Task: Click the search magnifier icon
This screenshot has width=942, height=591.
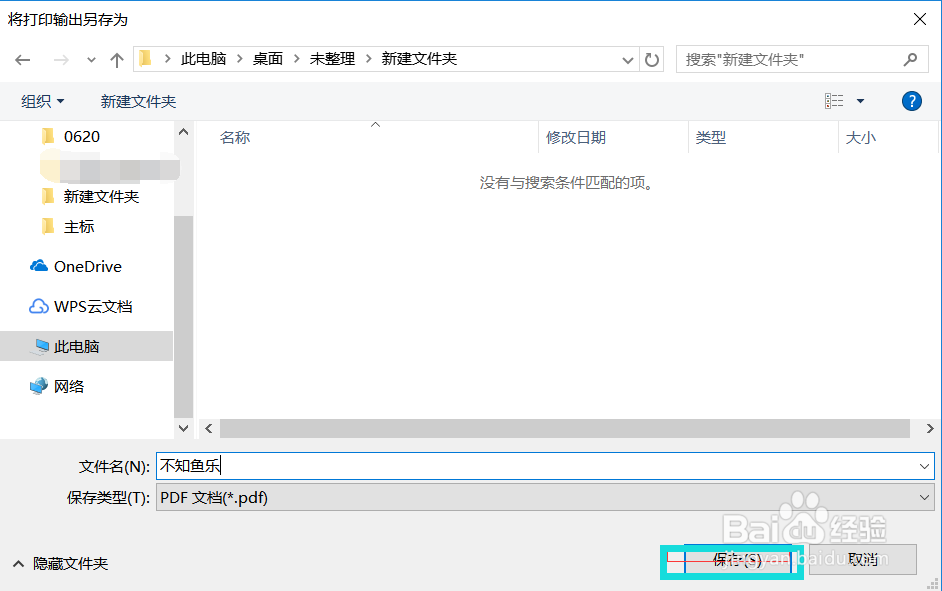Action: click(x=911, y=59)
